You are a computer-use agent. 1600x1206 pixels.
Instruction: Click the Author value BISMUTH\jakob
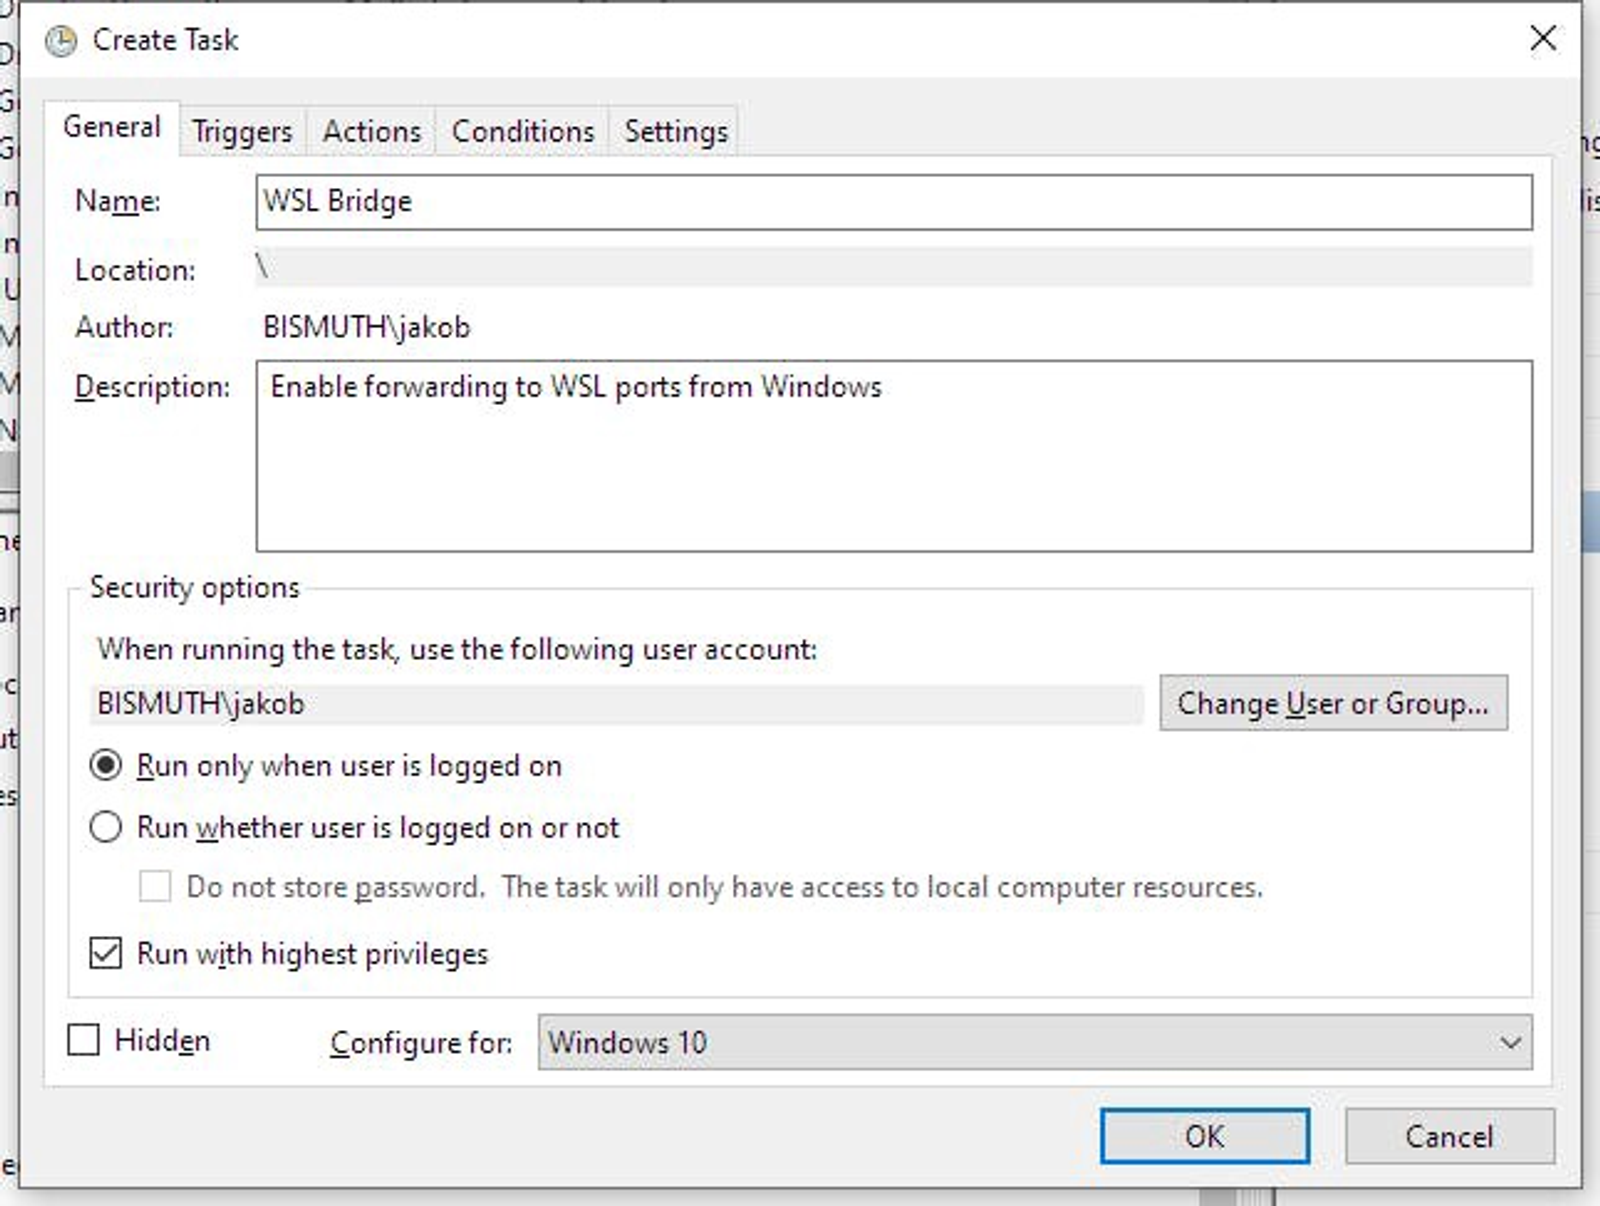pyautogui.click(x=366, y=327)
